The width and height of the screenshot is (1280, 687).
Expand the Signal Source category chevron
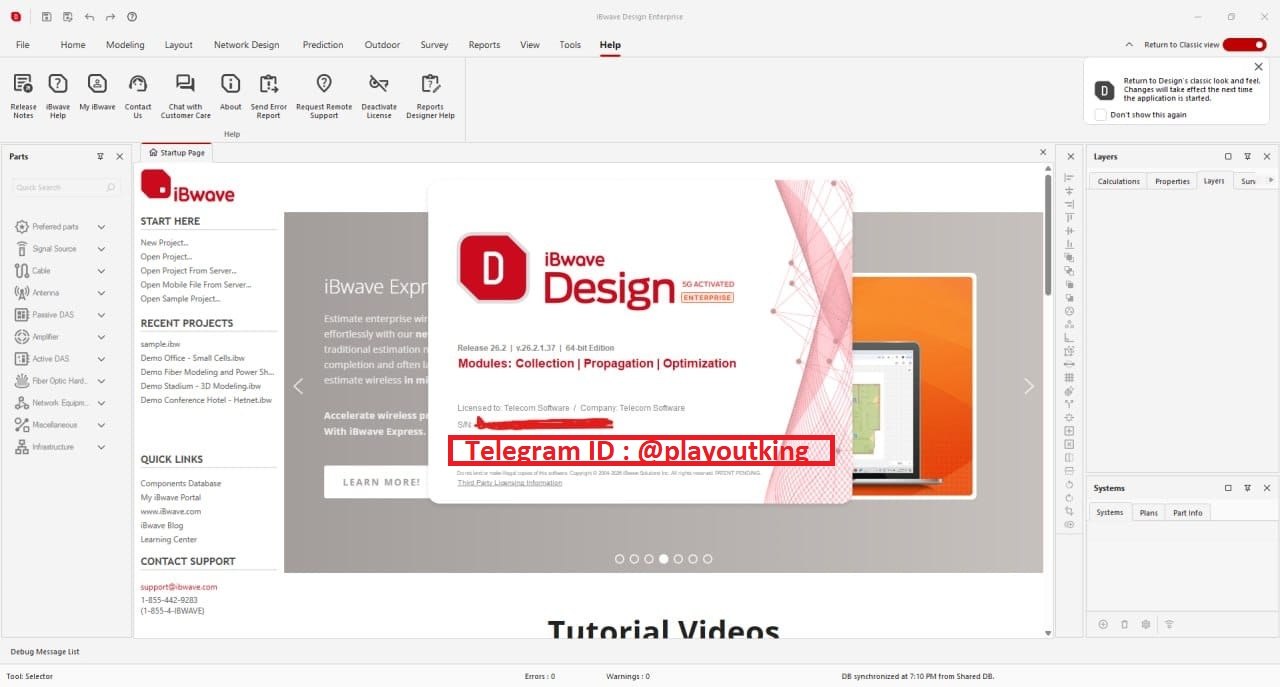[101, 249]
